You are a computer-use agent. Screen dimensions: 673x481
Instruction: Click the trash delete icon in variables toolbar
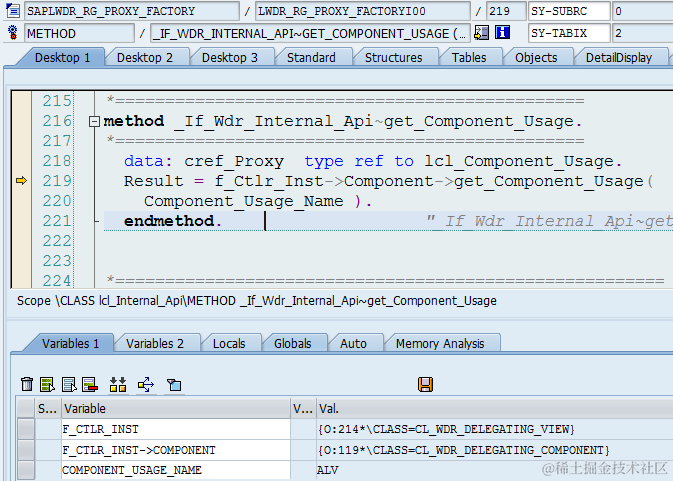[27, 384]
